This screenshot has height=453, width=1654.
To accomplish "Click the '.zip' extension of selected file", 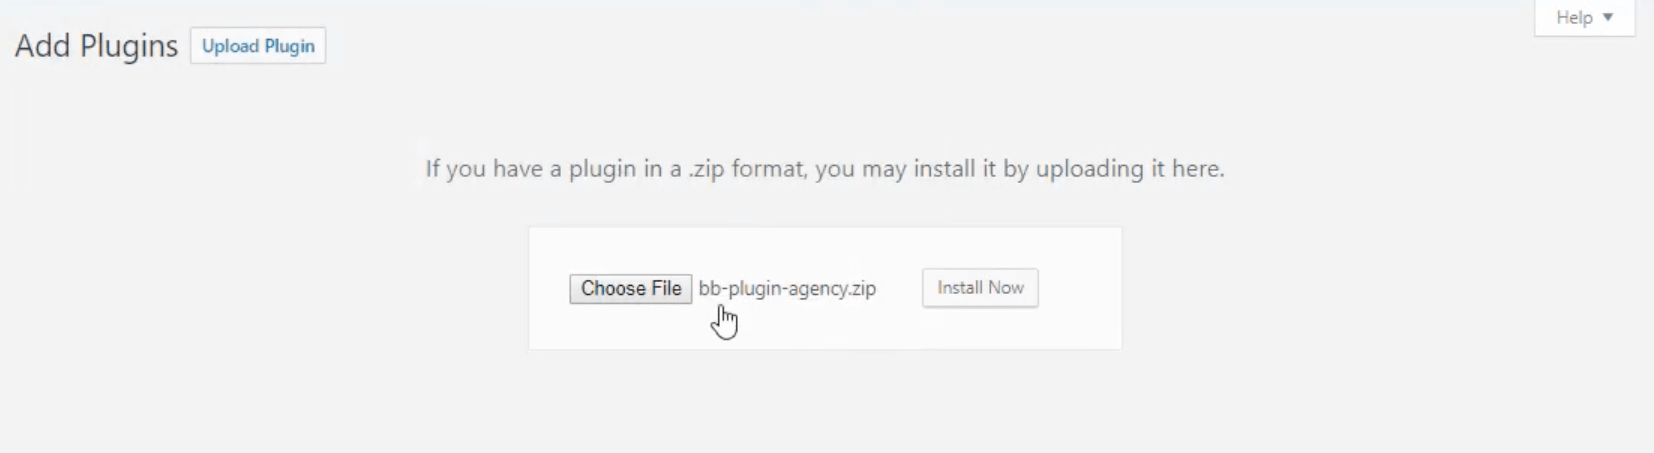I will (861, 289).
